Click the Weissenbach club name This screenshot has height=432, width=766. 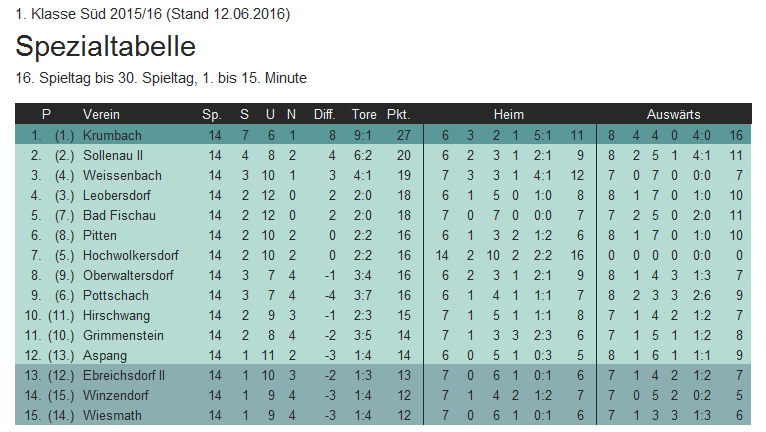pos(122,175)
